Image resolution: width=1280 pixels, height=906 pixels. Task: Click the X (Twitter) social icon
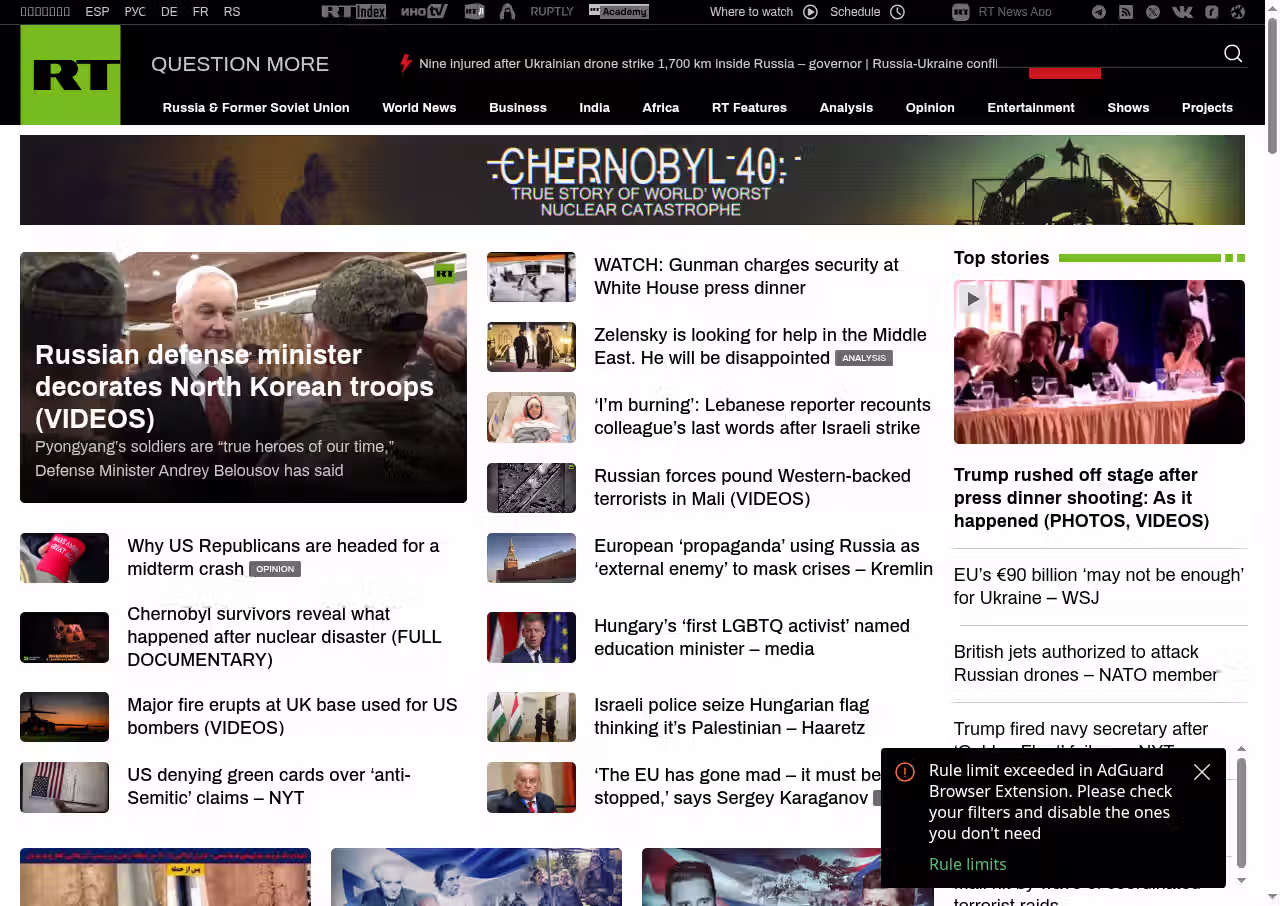[x=1153, y=12]
